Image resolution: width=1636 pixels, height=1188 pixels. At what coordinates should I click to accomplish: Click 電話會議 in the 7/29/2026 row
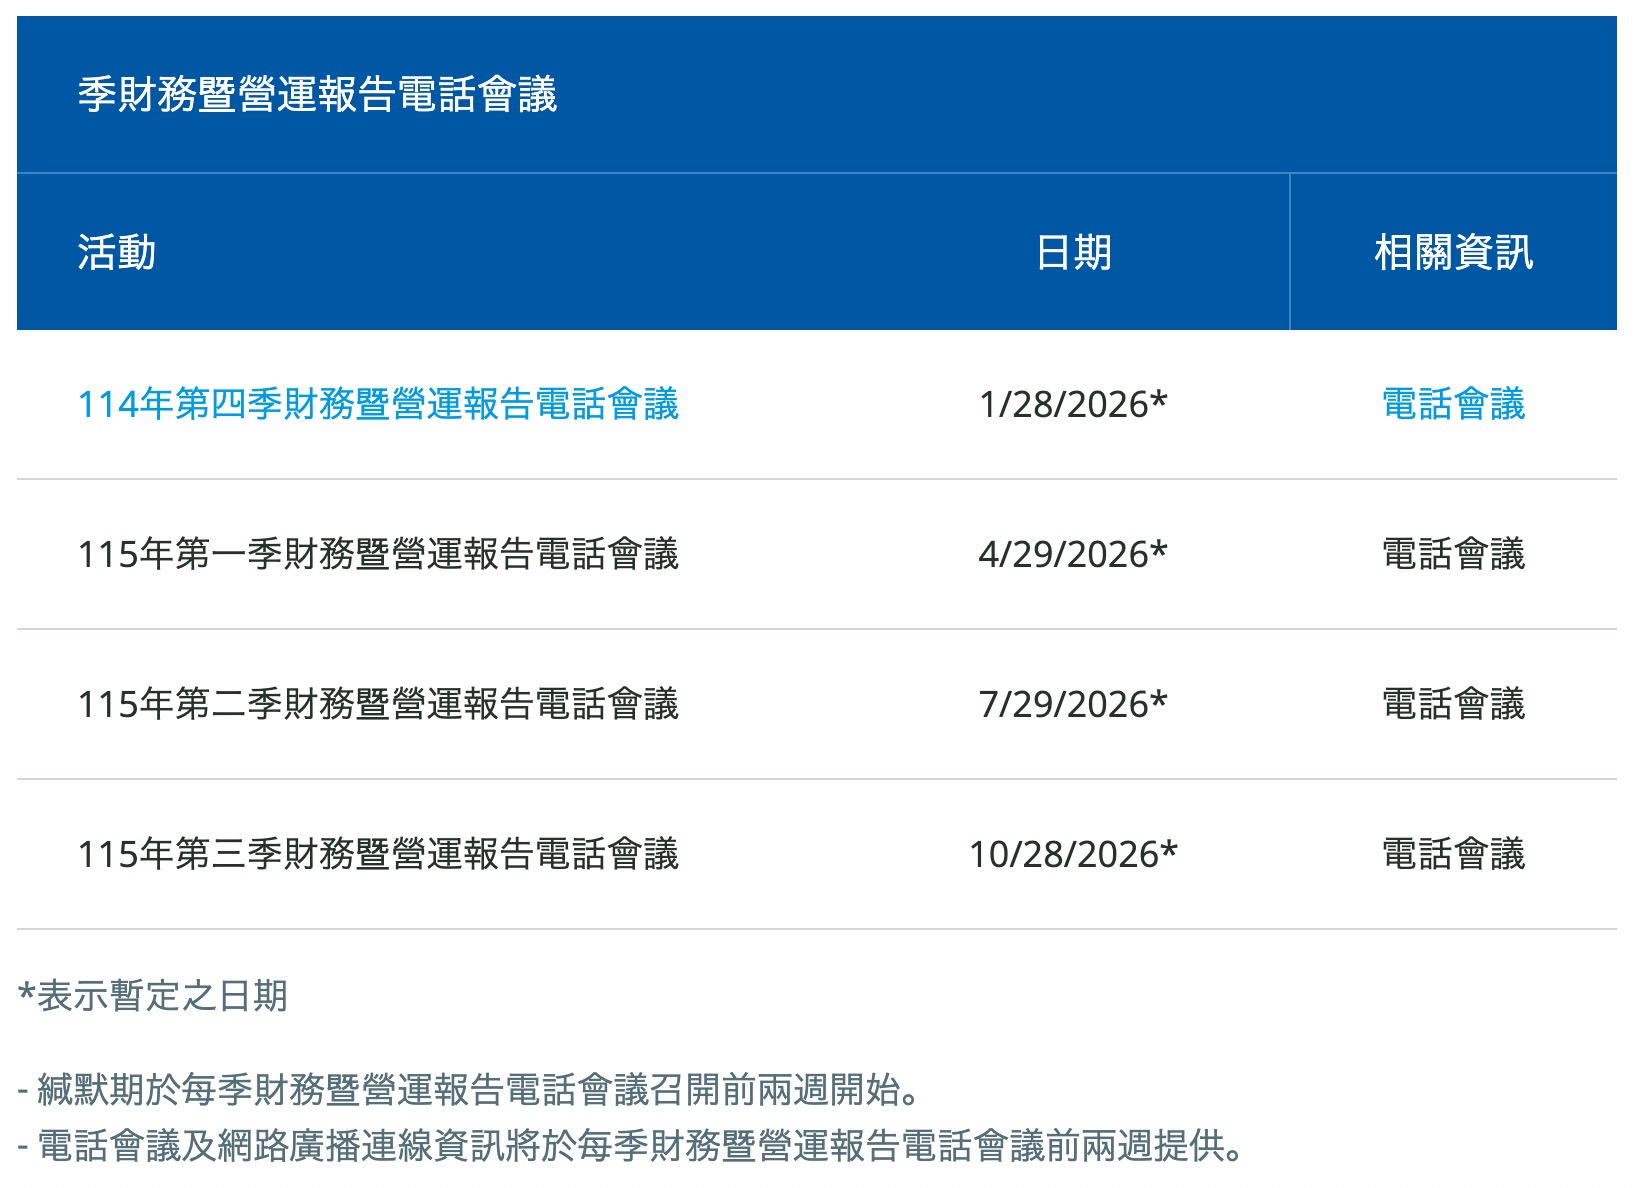[1452, 704]
